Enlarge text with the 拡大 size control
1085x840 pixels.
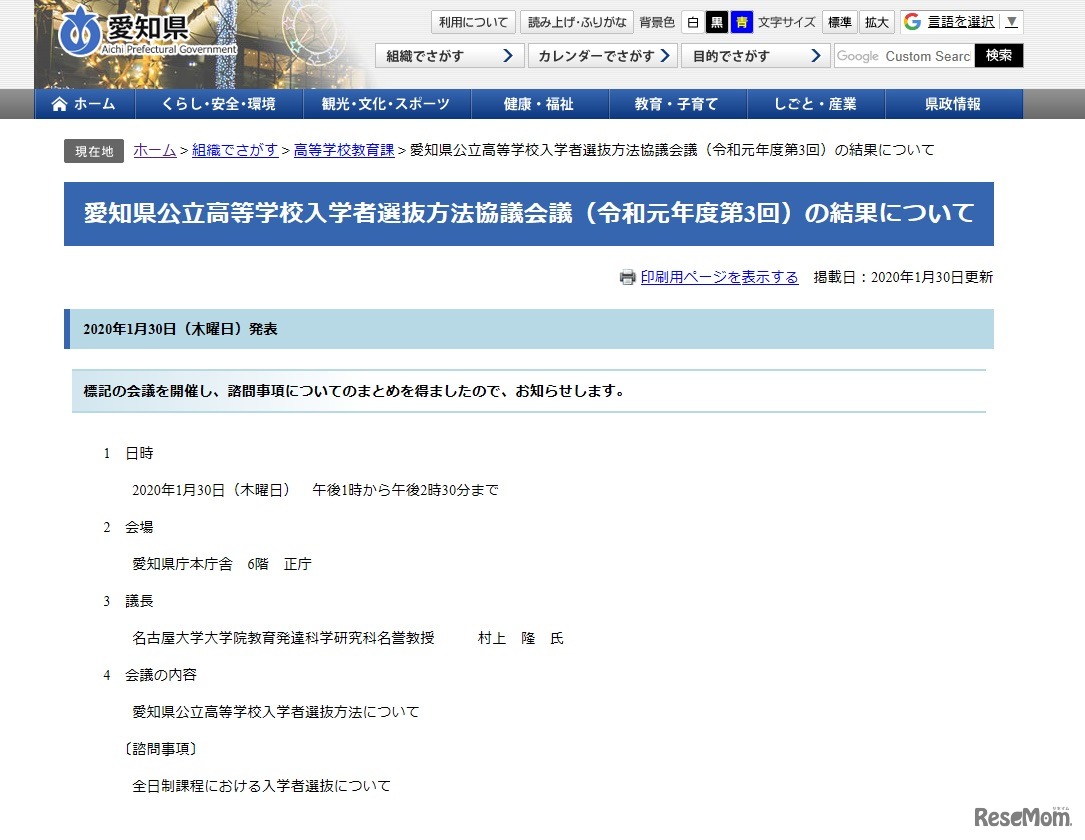876,21
